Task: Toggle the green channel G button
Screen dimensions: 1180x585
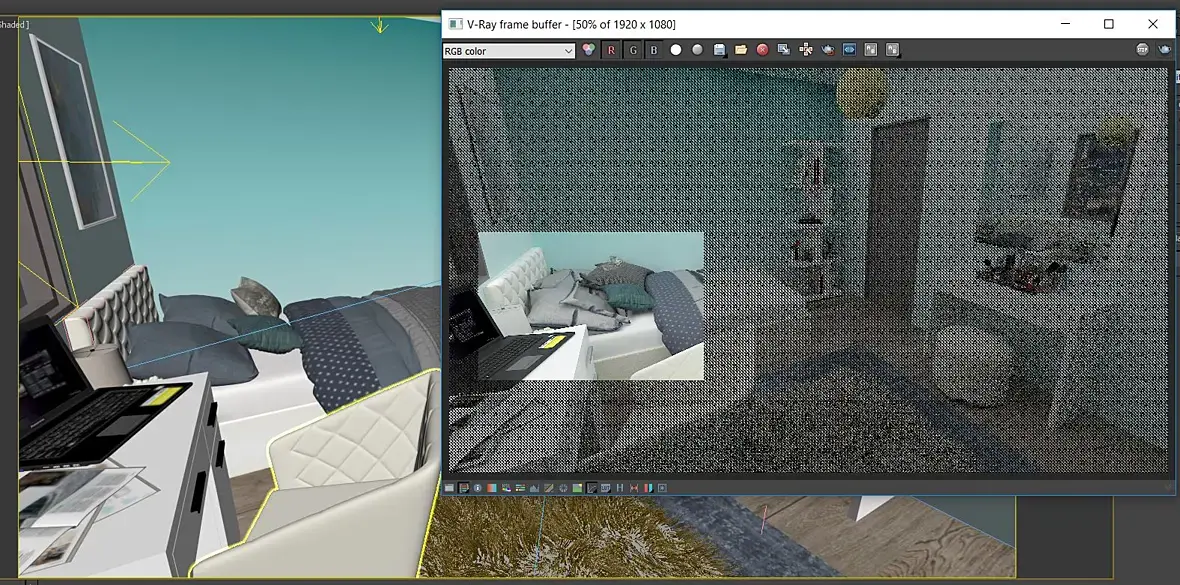Action: pyautogui.click(x=633, y=50)
